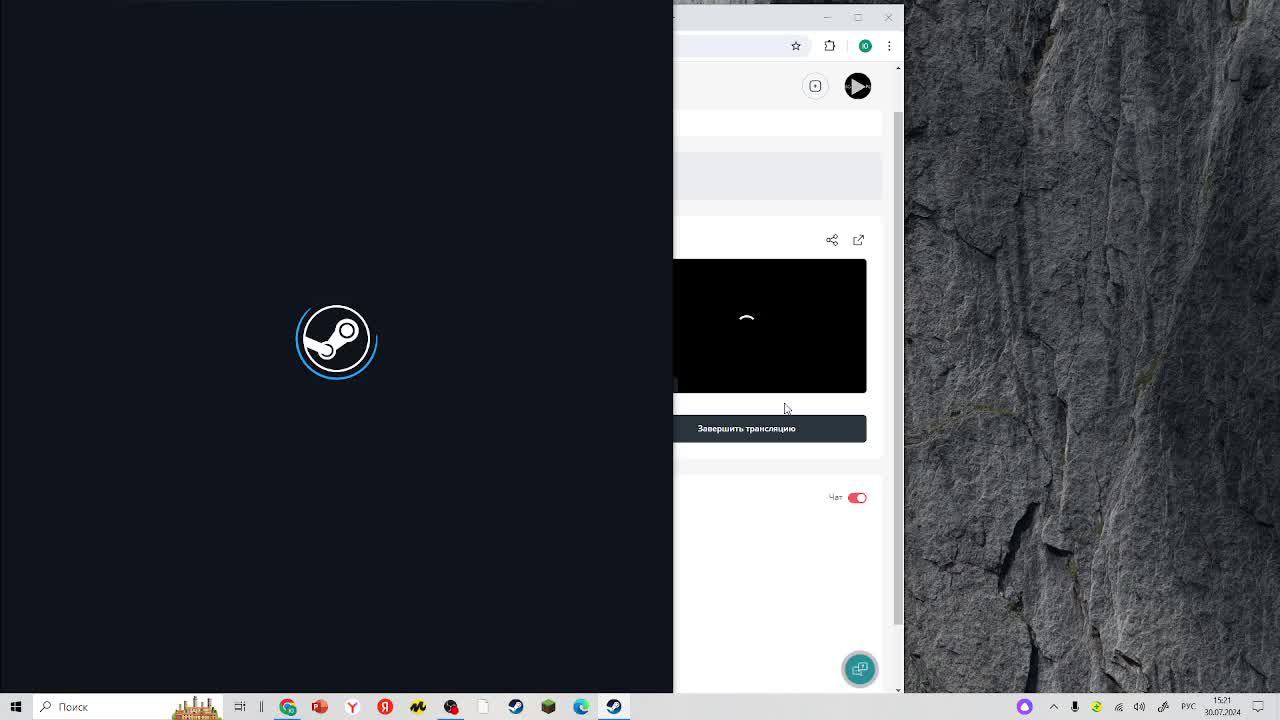Screen dimensions: 1280x720
Task: Open the yellow wave-logo app on the taskbar
Action: point(418,707)
